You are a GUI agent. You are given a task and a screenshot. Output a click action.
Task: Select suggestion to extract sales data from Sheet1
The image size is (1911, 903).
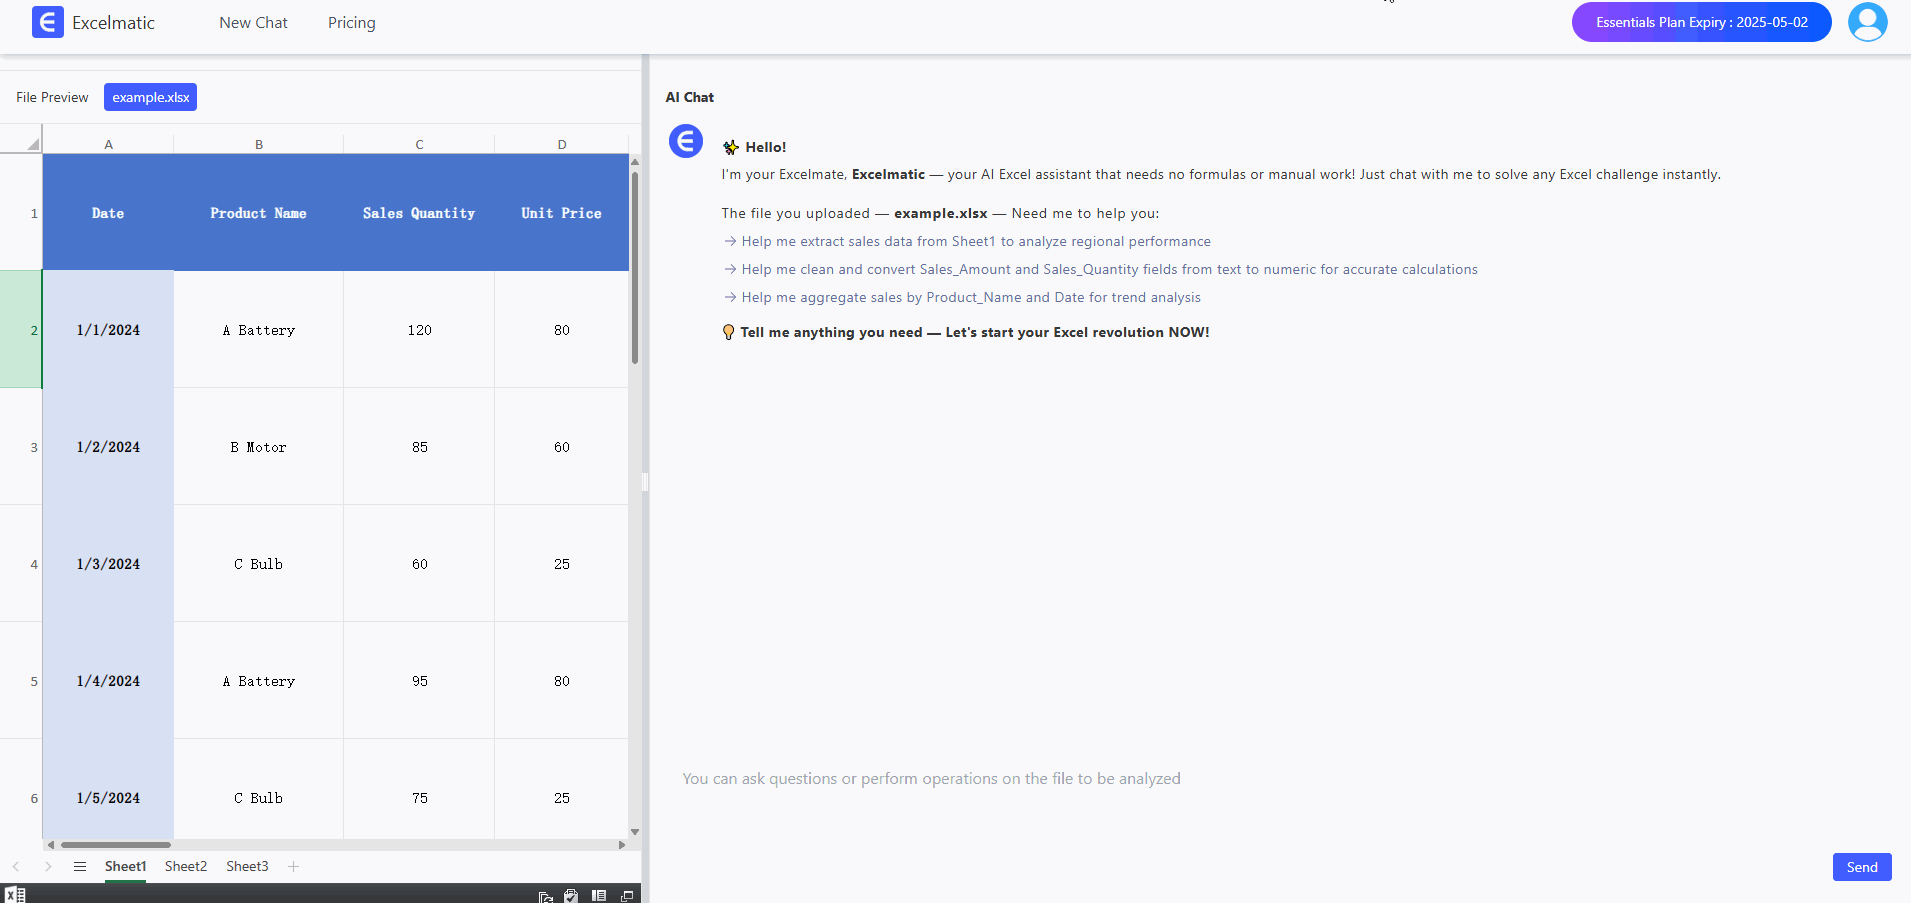pos(975,241)
